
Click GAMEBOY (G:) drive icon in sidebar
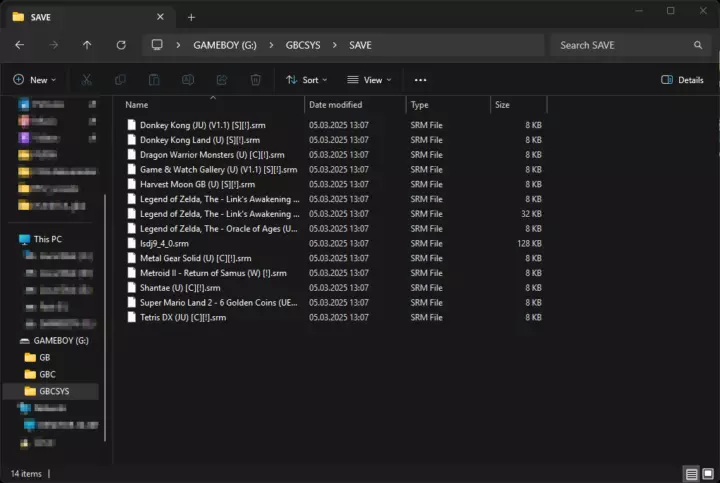click(x=25, y=341)
